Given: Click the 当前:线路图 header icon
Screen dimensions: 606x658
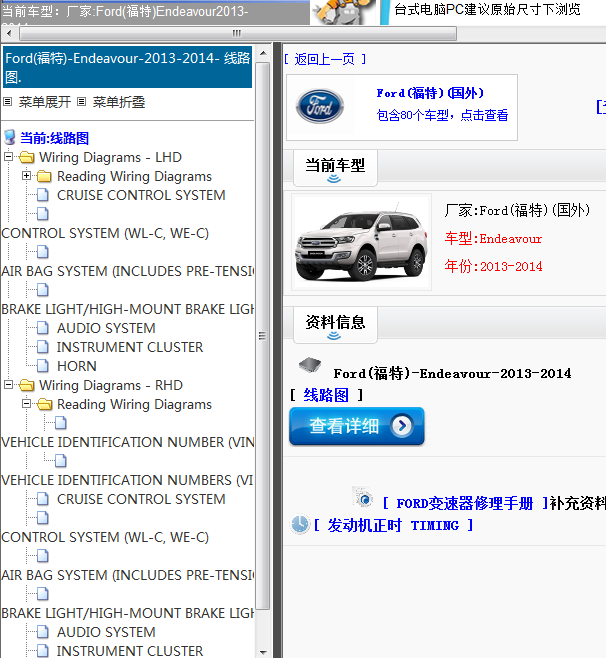Looking at the screenshot, I should point(10,137).
